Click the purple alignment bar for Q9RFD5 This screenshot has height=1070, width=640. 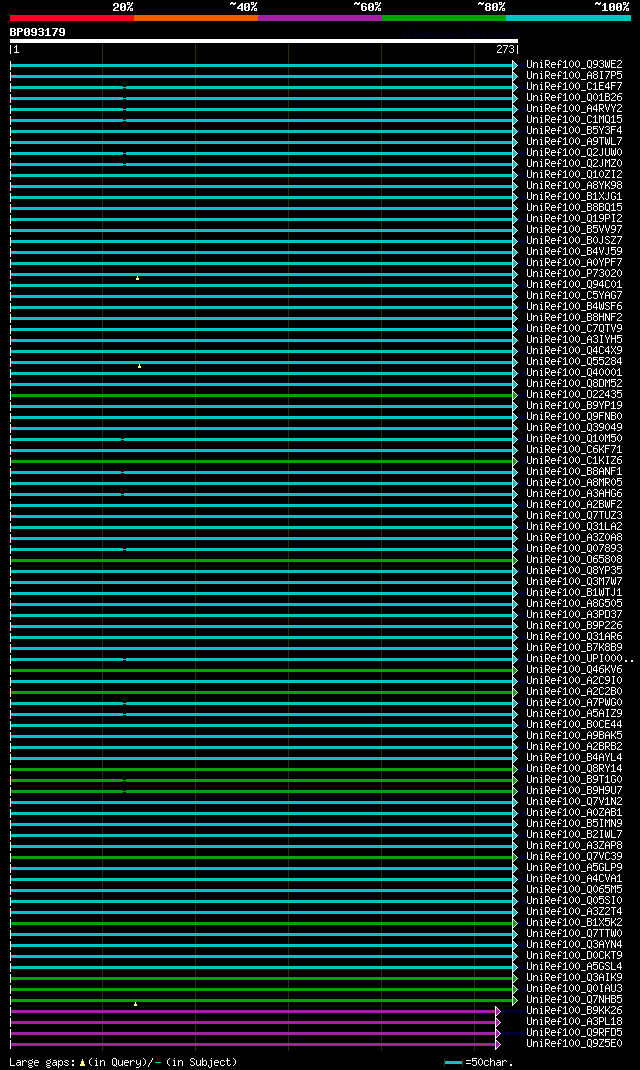click(x=254, y=1033)
